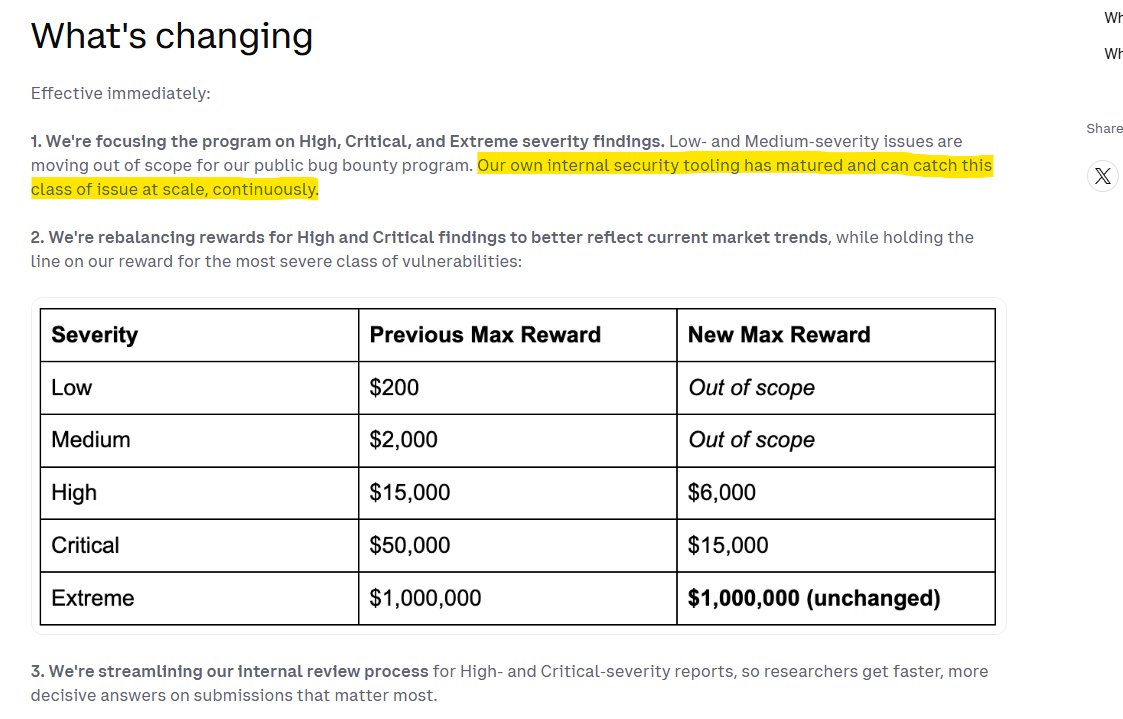Select the $200 reward cell
1123x719 pixels.
click(517, 387)
